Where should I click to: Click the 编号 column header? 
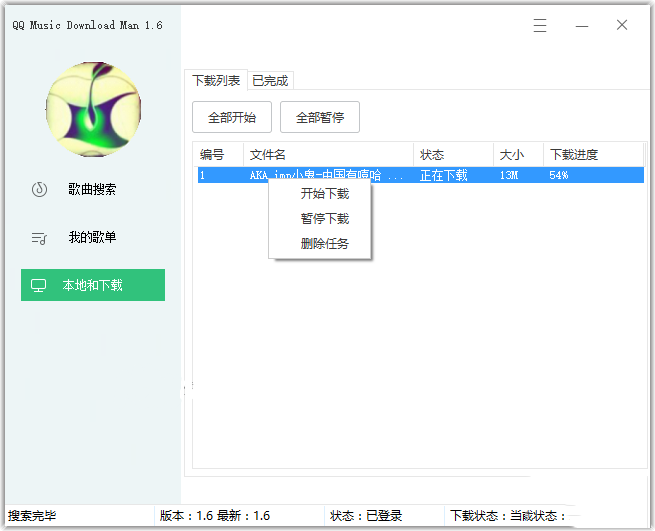click(x=218, y=155)
